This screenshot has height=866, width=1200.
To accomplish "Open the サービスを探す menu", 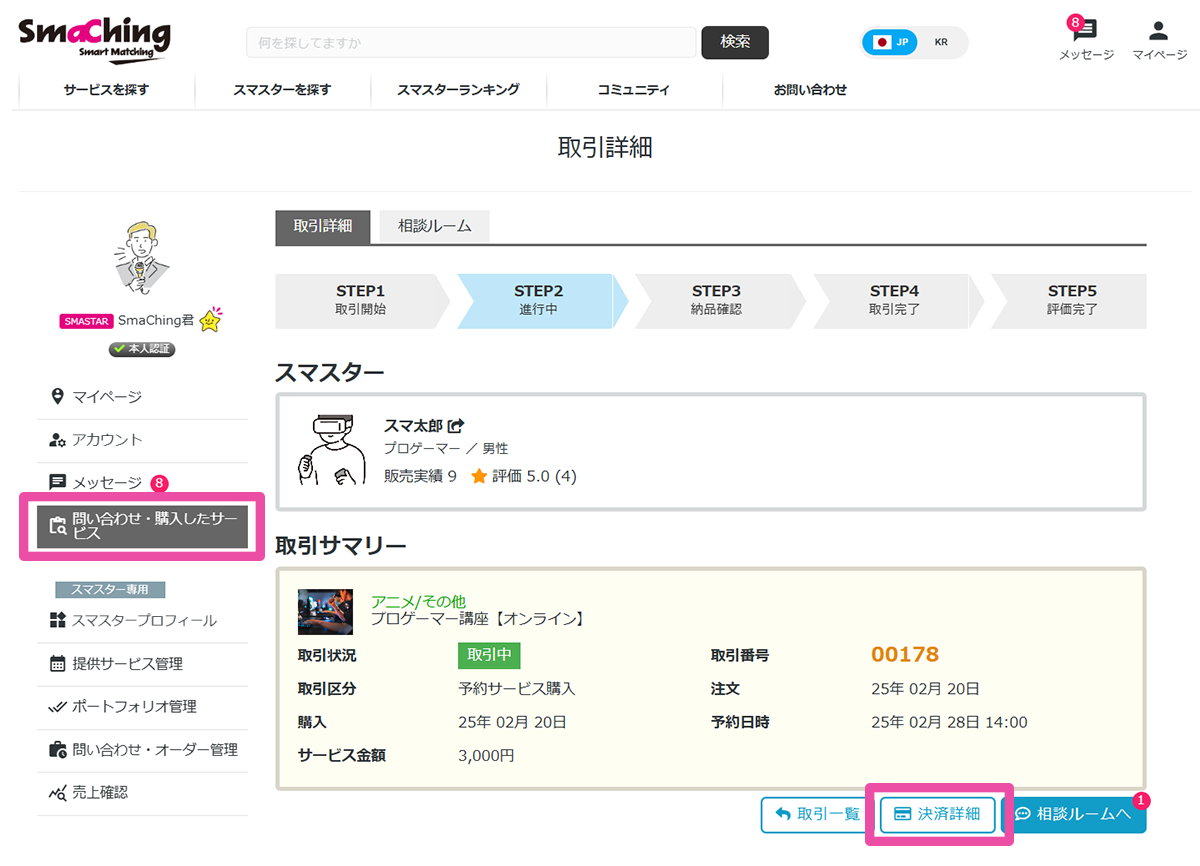I will pyautogui.click(x=106, y=90).
